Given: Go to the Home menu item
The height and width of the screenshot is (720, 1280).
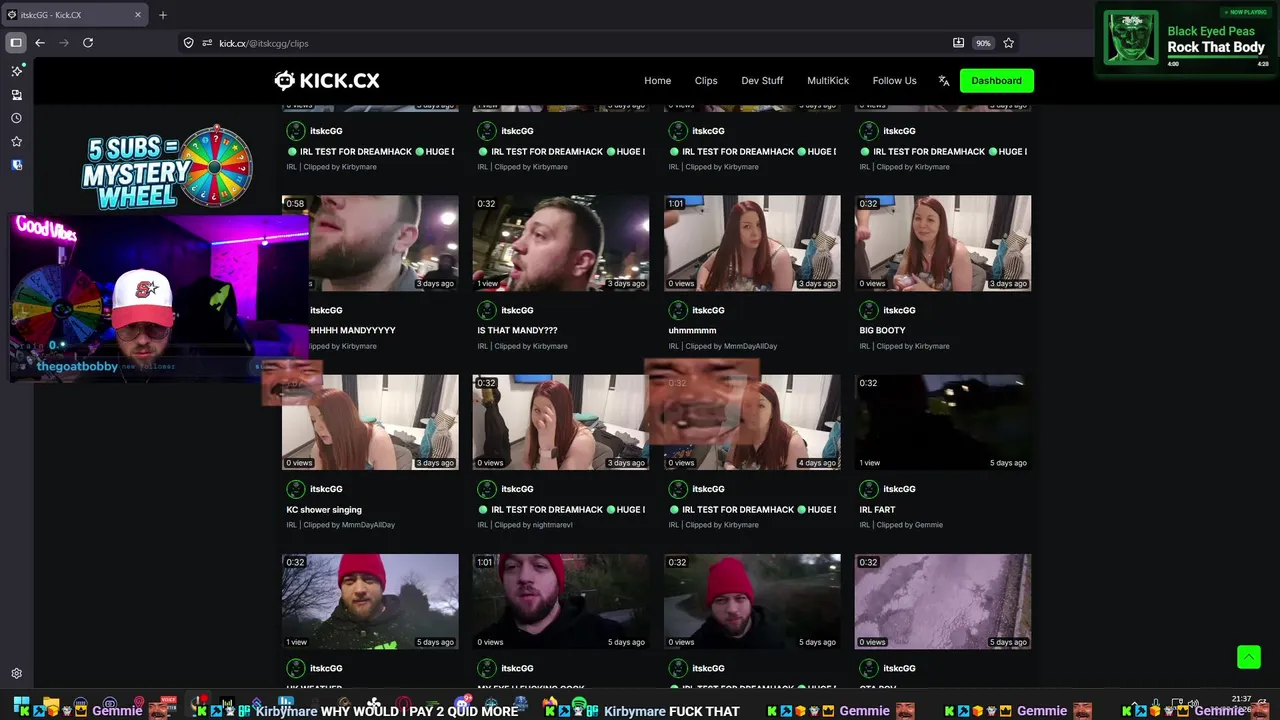Looking at the screenshot, I should click(657, 81).
